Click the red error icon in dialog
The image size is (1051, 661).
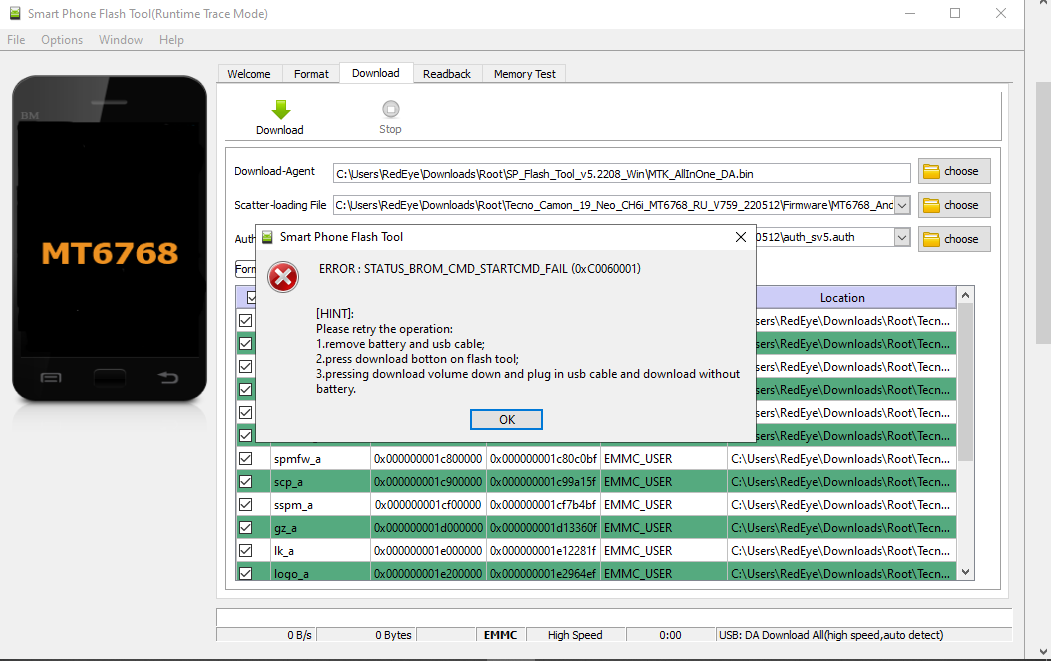coord(283,277)
